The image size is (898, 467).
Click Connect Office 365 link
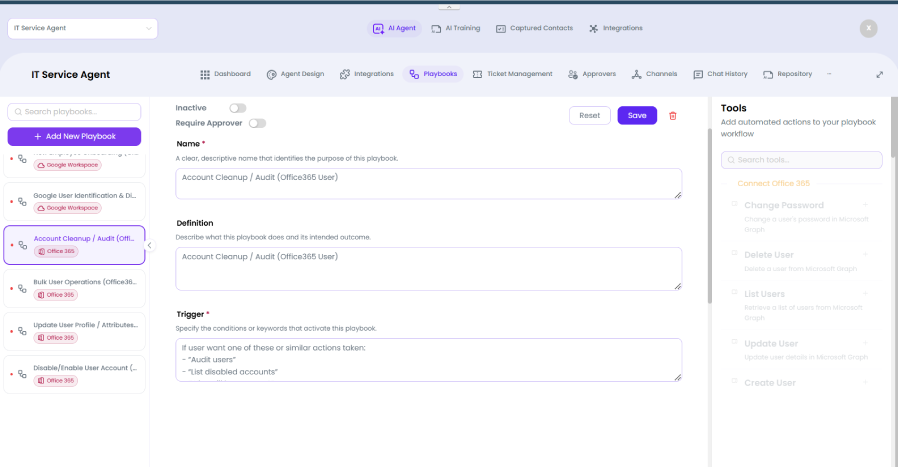coord(773,183)
